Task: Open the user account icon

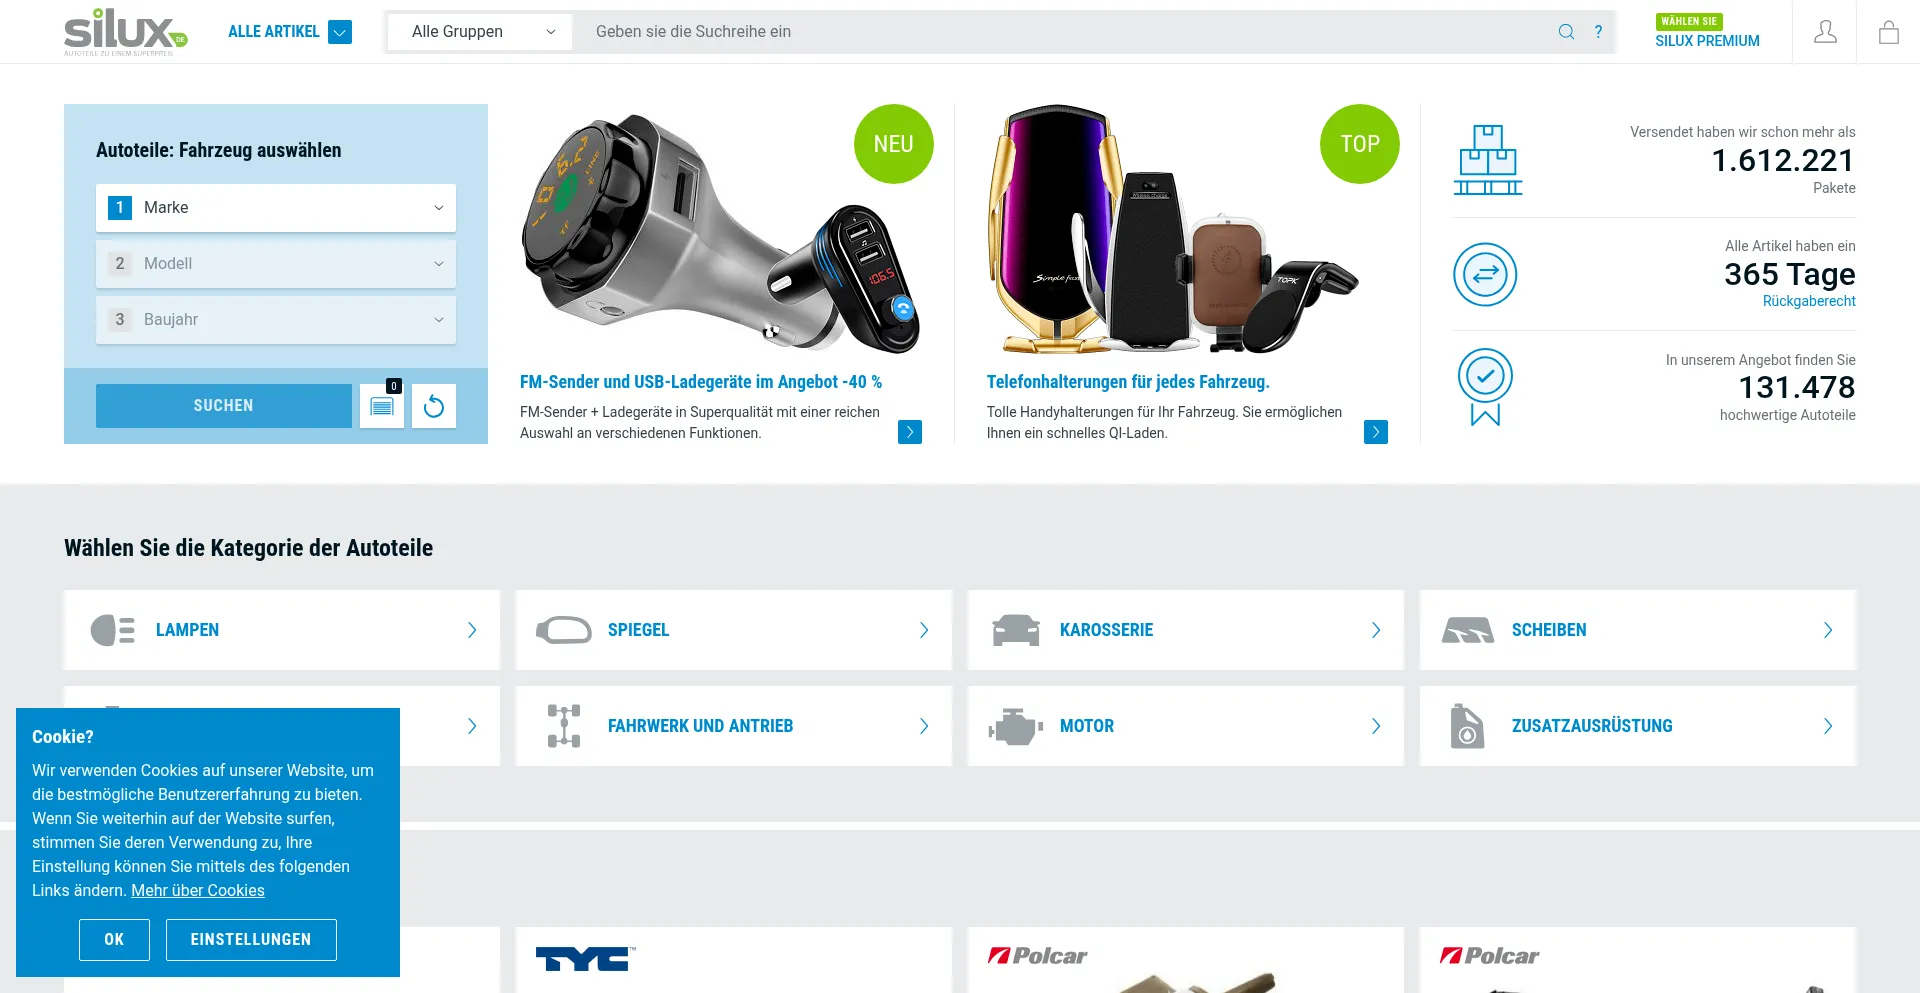Action: [1825, 32]
